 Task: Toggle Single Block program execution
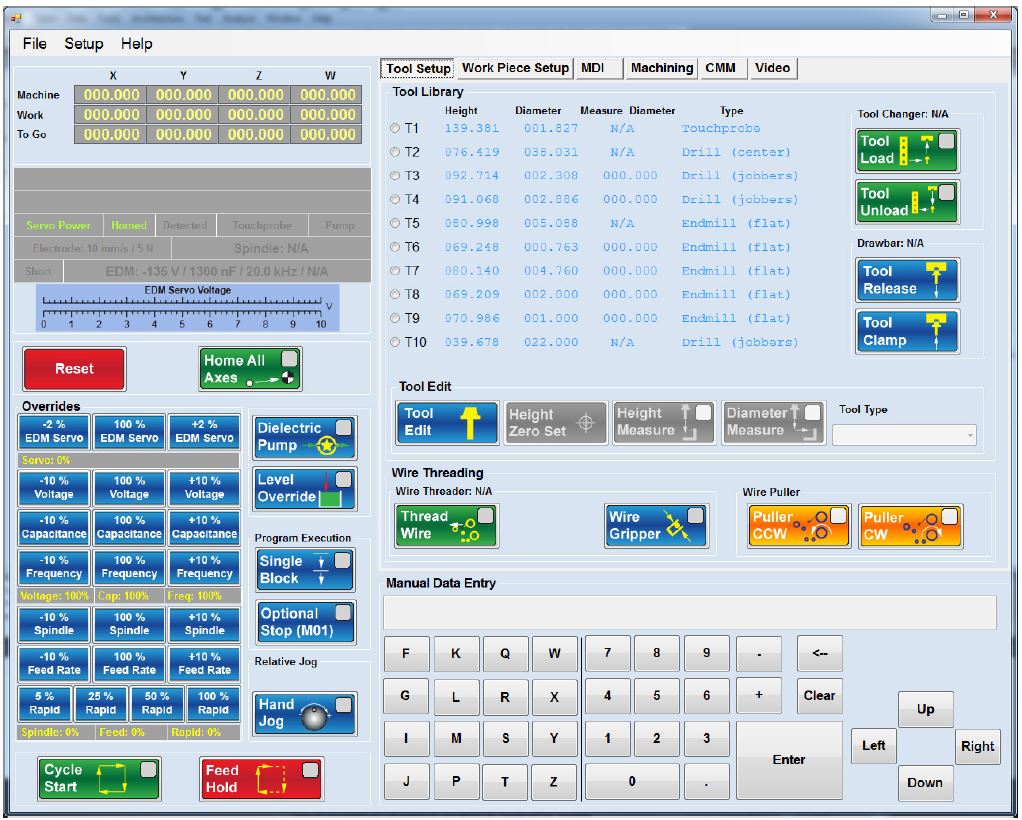304,568
